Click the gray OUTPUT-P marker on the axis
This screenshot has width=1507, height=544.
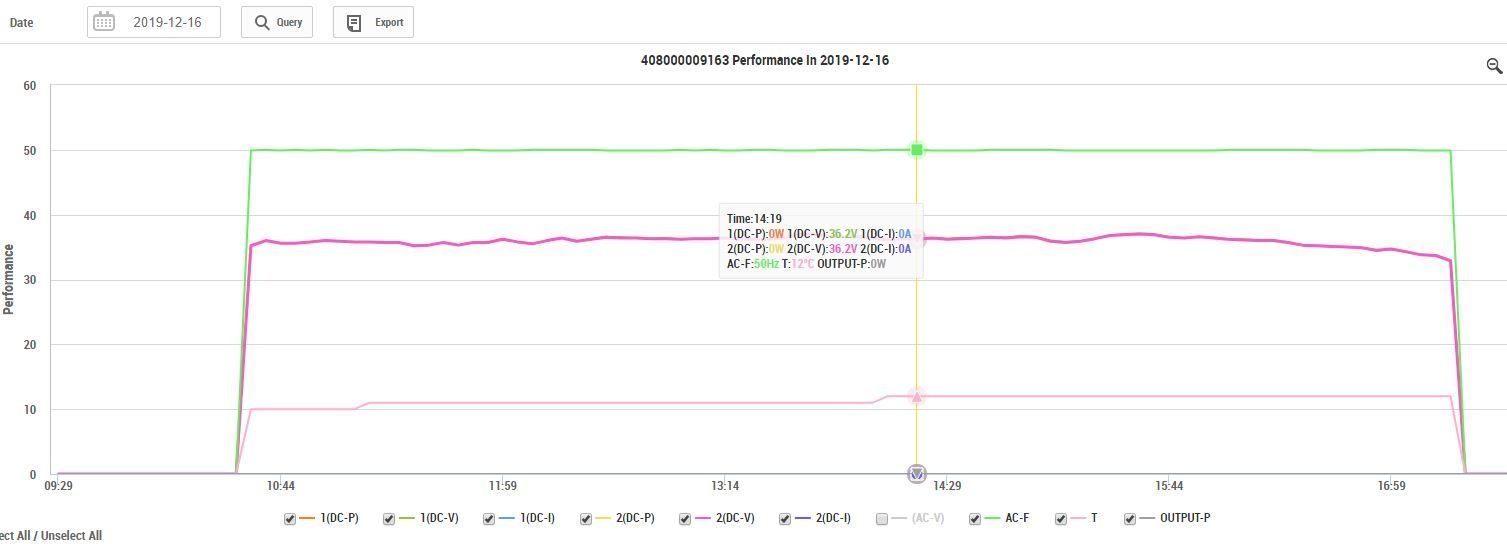point(916,474)
